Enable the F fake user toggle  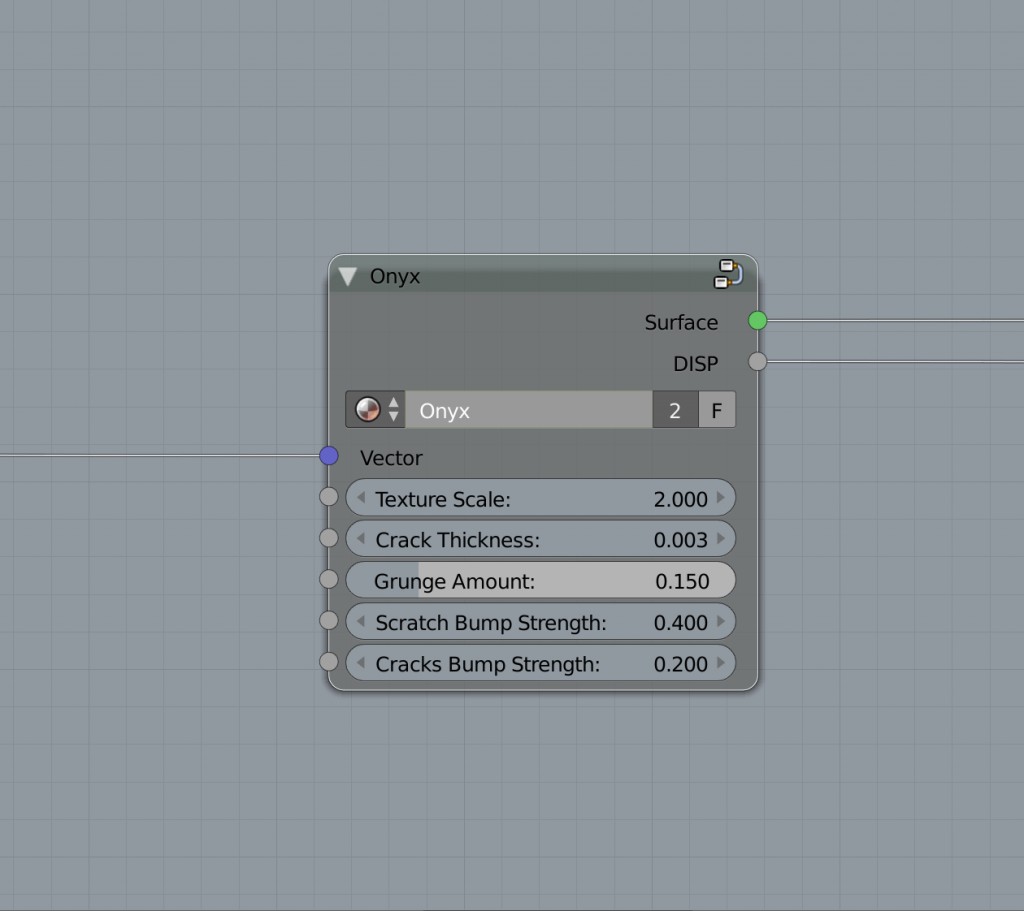coord(716,409)
